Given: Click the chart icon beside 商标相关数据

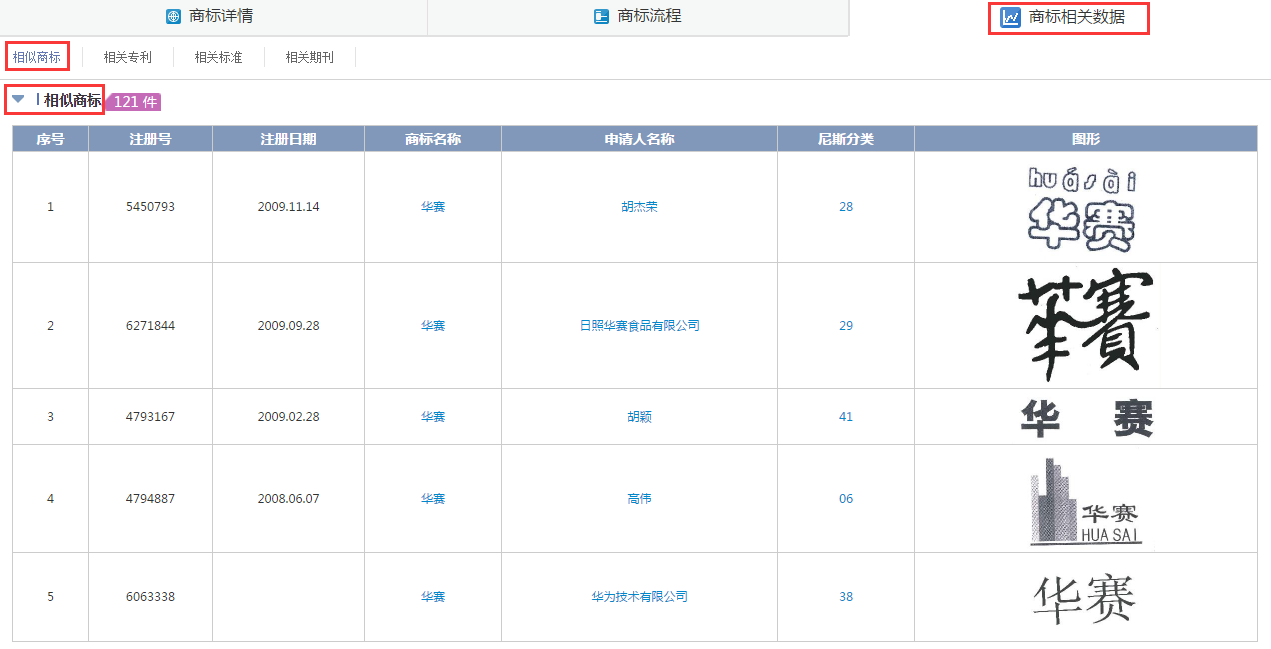Looking at the screenshot, I should point(1011,18).
